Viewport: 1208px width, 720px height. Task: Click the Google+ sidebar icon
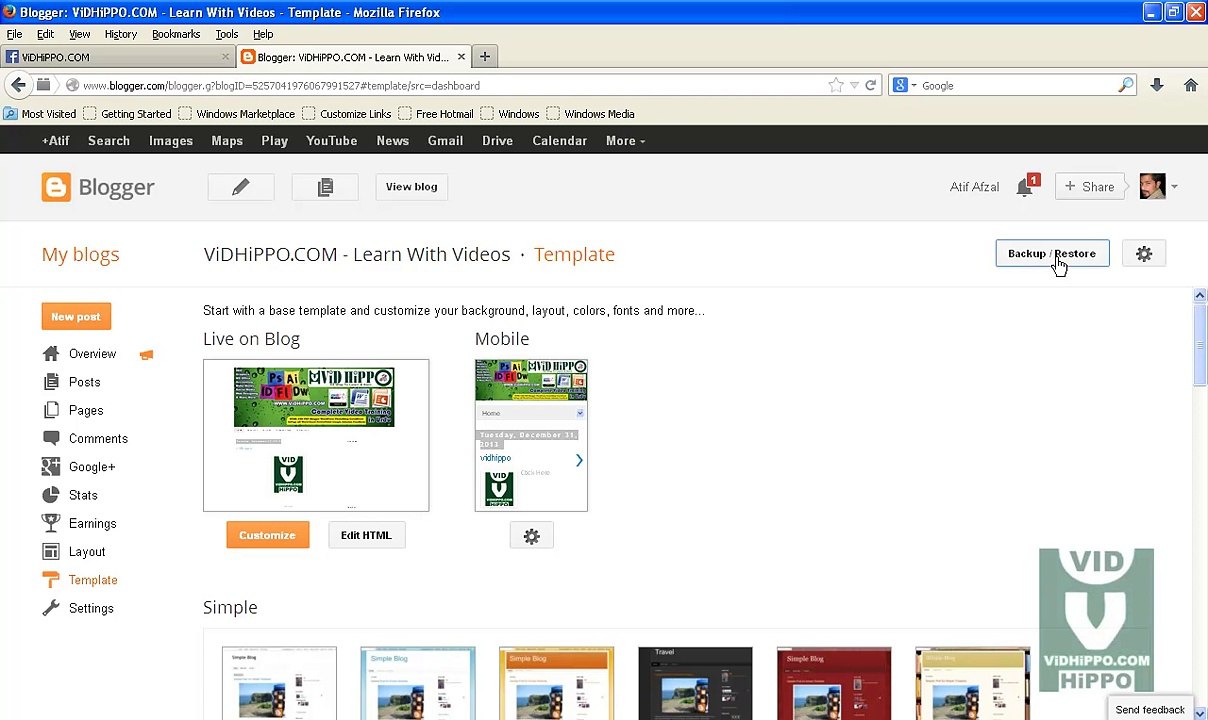pyautogui.click(x=51, y=467)
